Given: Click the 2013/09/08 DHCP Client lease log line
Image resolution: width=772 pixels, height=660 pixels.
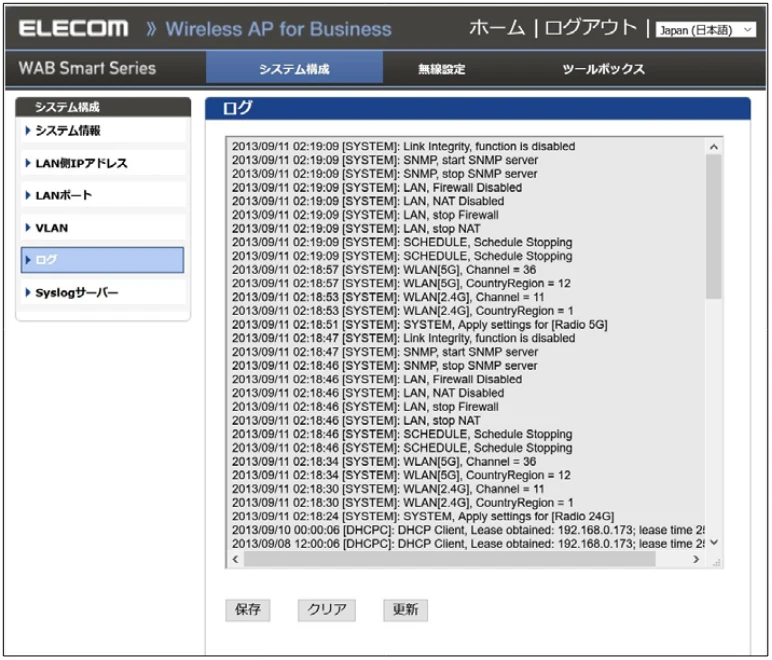Looking at the screenshot, I should (468, 544).
